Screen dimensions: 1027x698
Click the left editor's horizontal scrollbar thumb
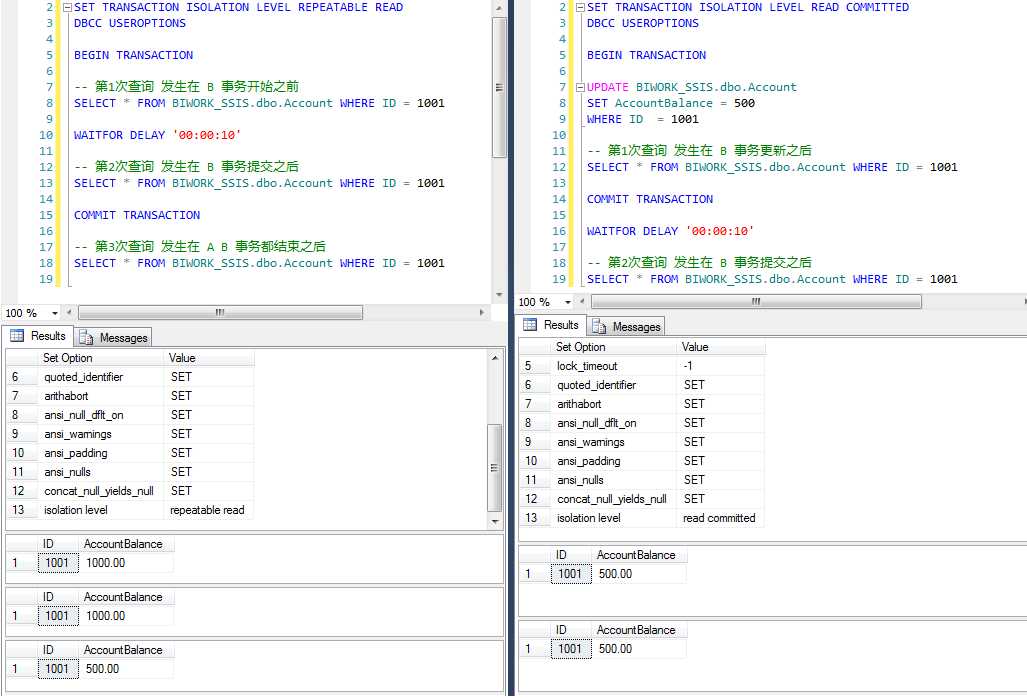(220, 312)
